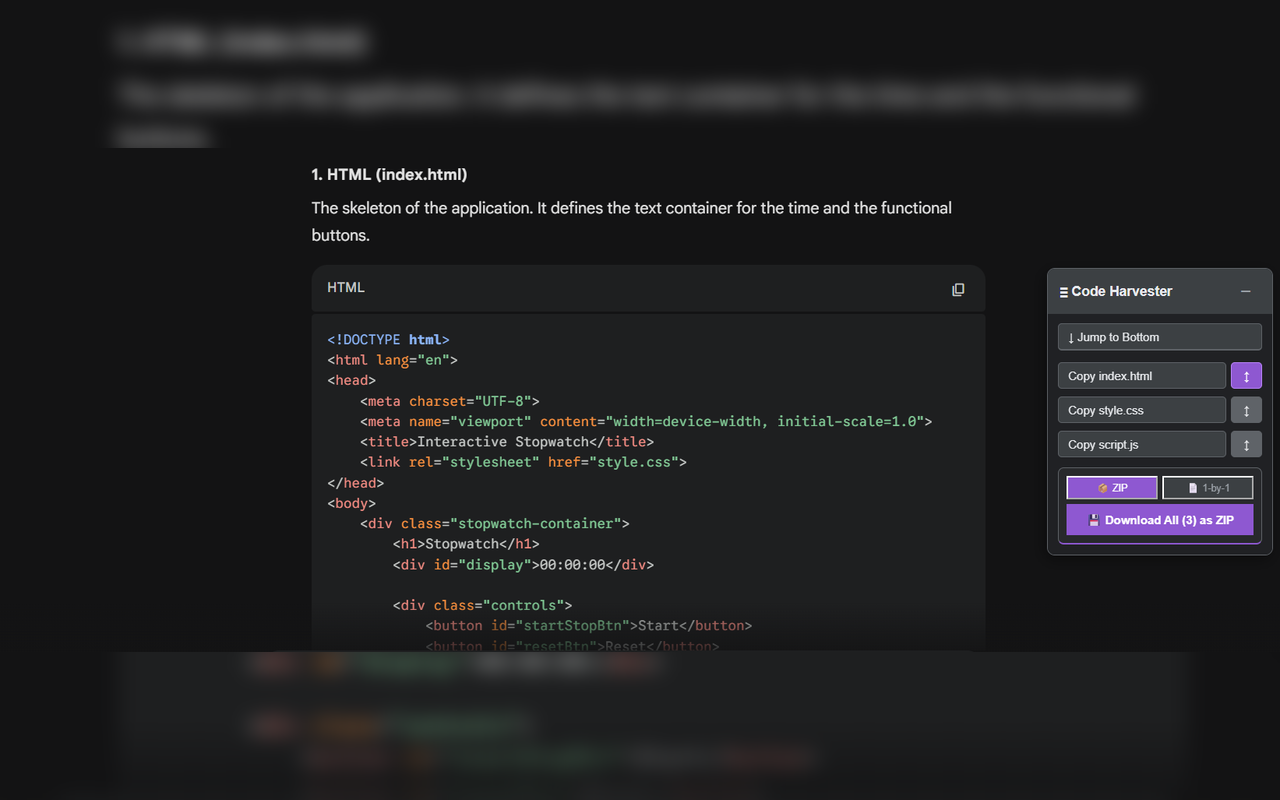The image size is (1280, 800).
Task: Toggle the purple scroll button beside Copy index.html
Action: [1246, 375]
